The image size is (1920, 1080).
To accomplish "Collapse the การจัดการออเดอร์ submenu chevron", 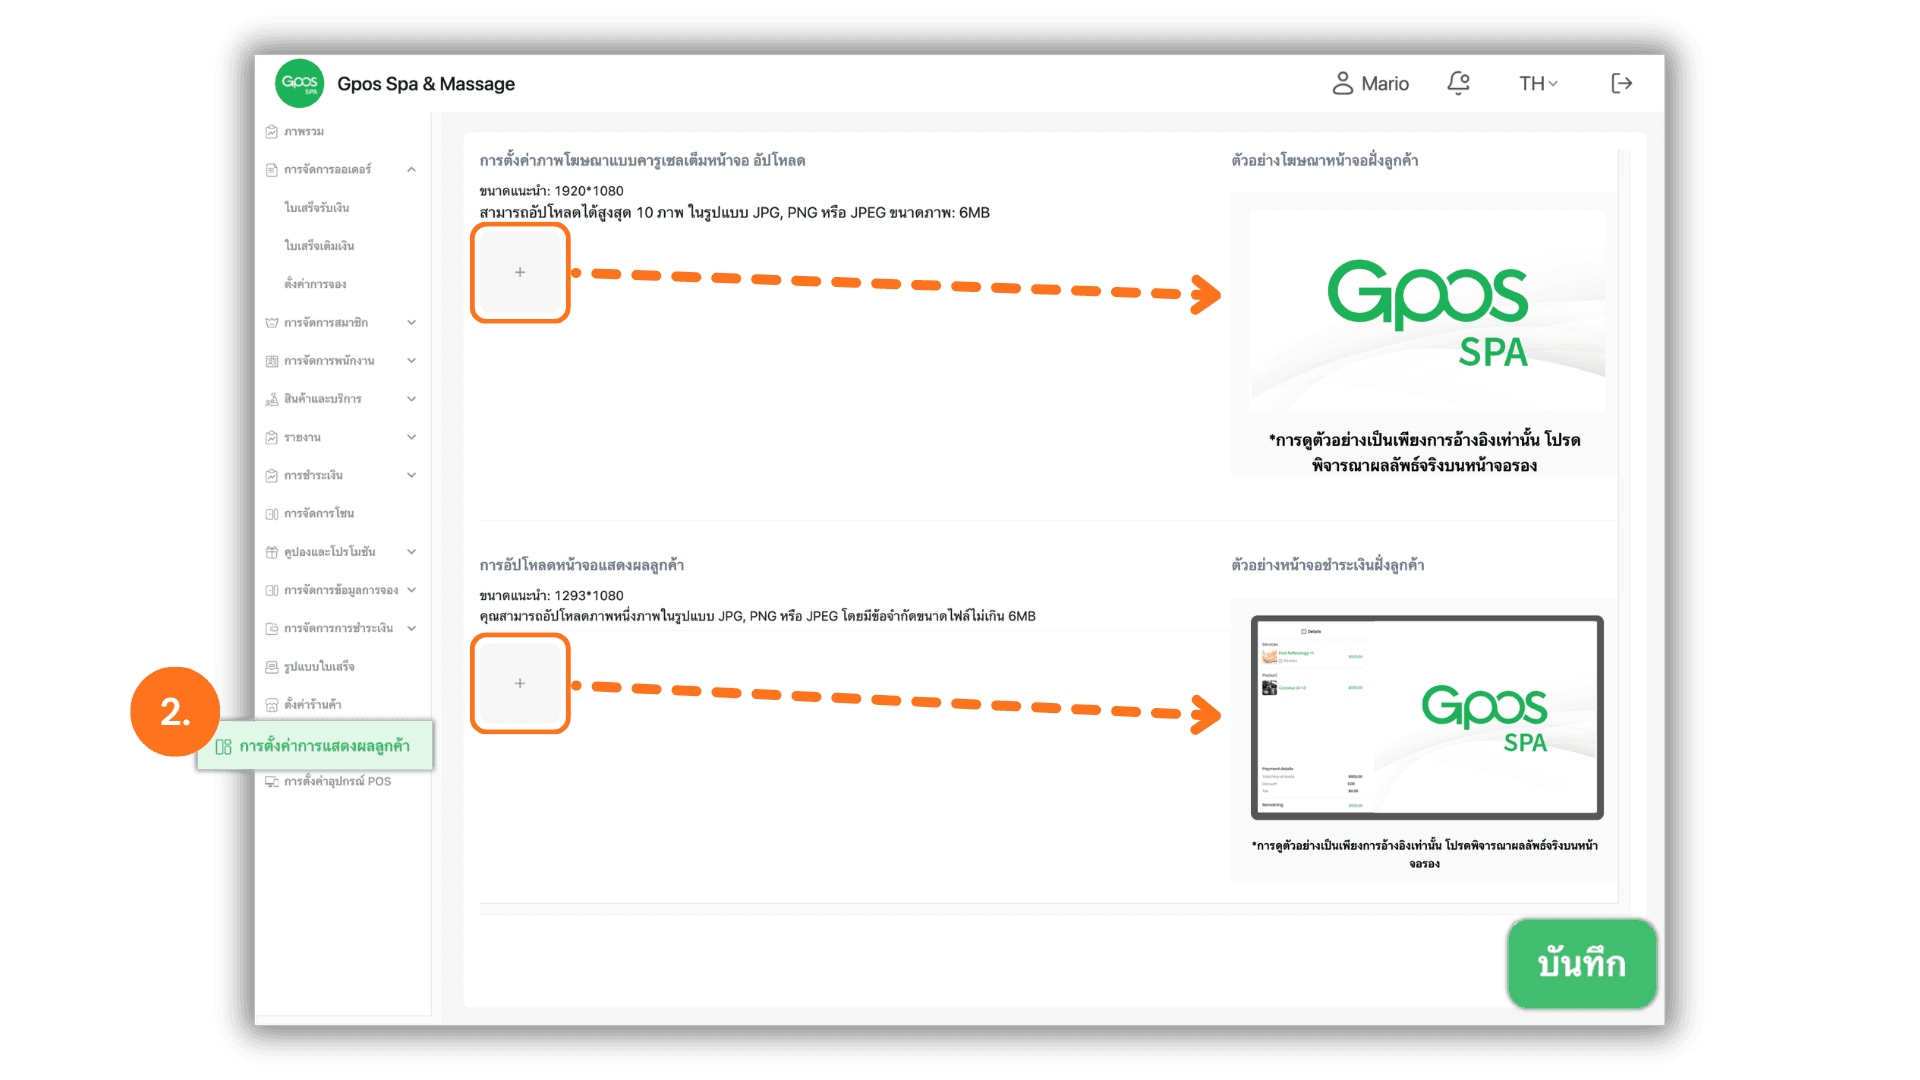I will click(x=411, y=170).
